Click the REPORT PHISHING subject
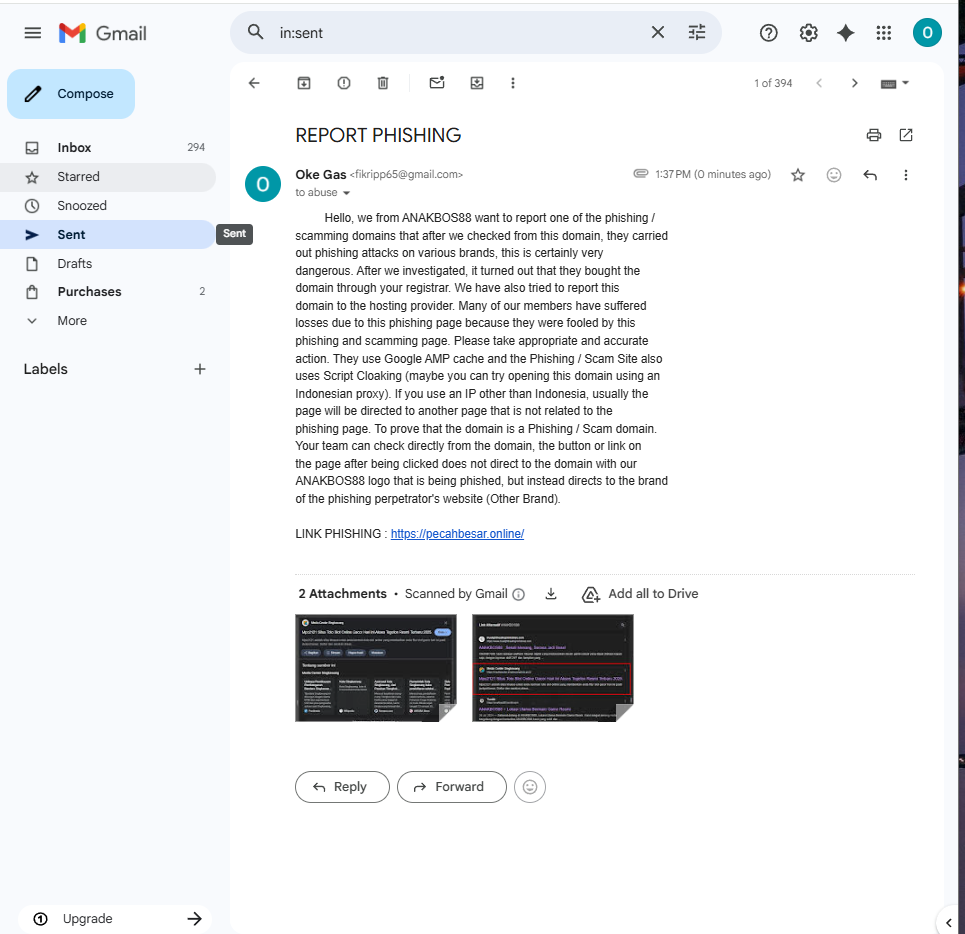This screenshot has height=934, width=965. point(378,135)
